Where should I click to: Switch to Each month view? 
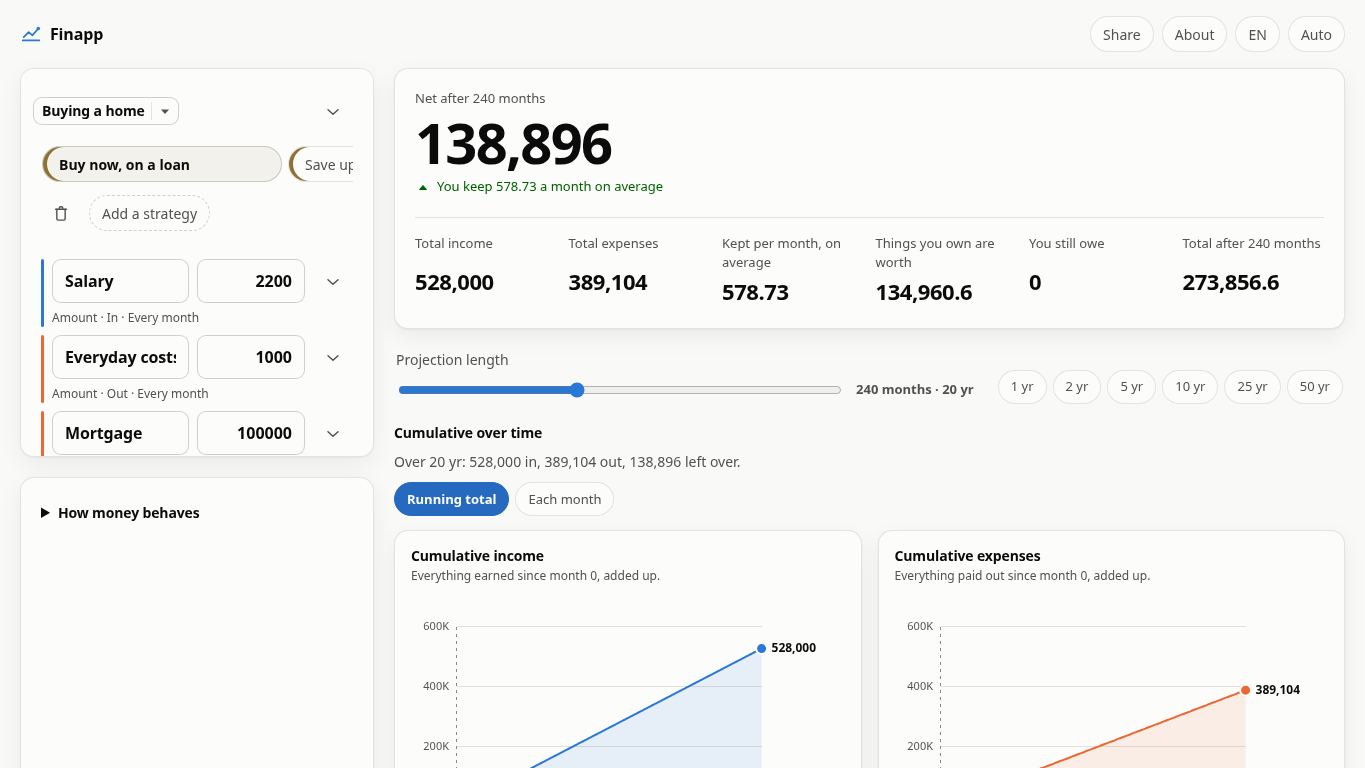pos(564,499)
